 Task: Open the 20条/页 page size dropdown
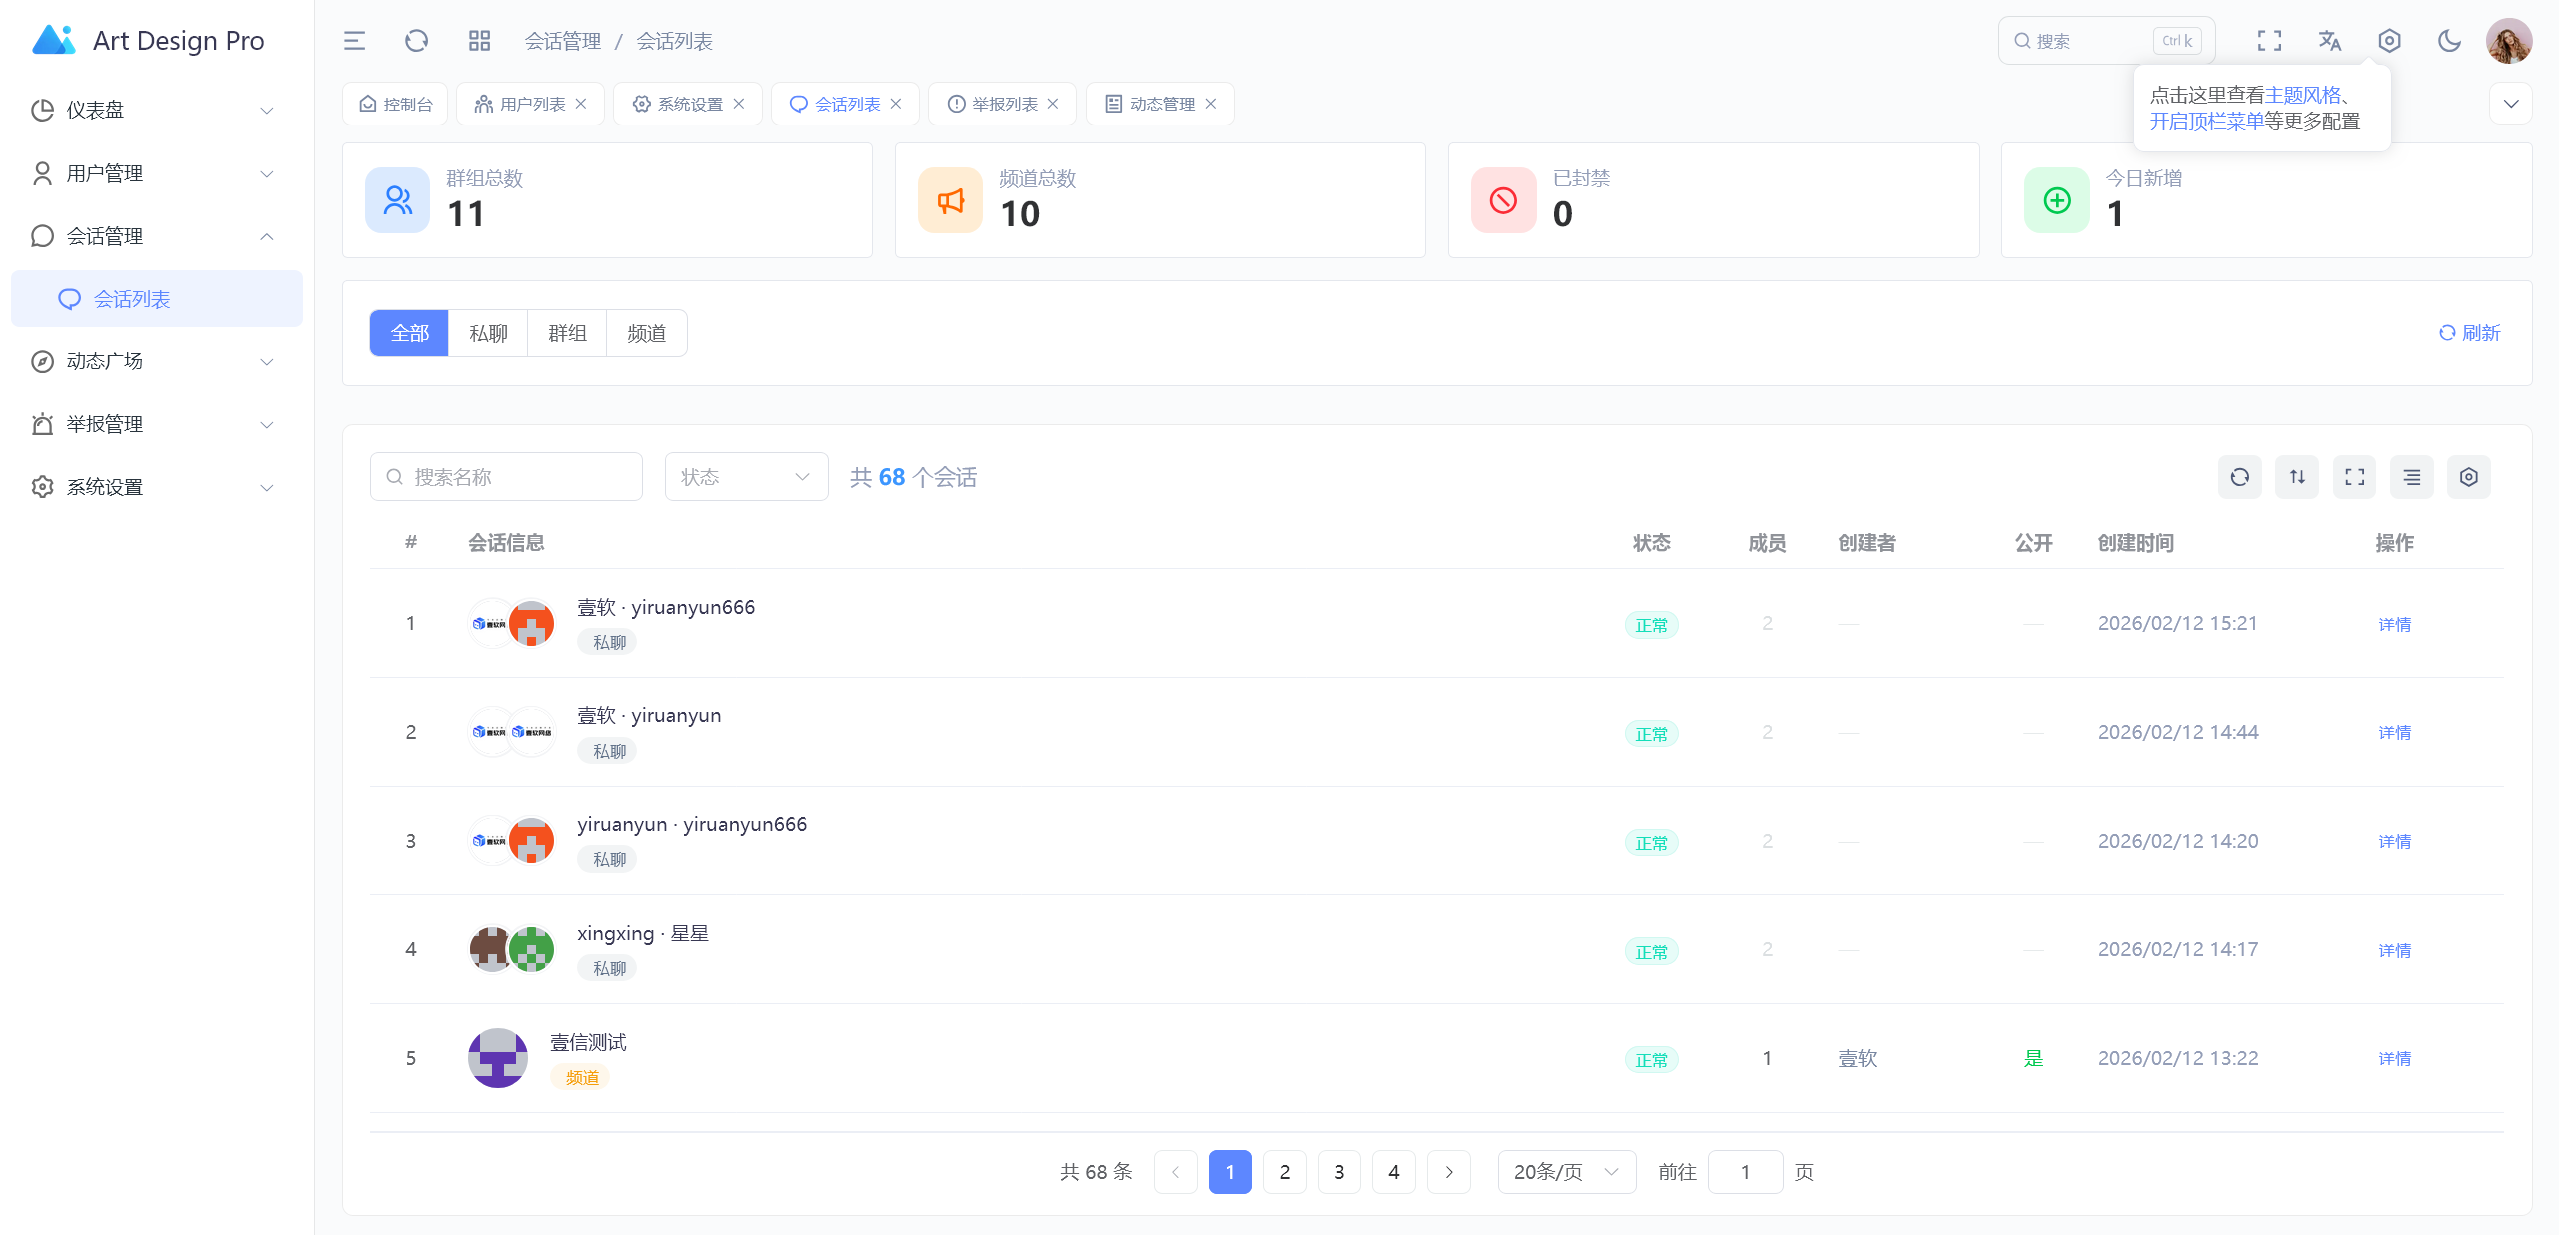pyautogui.click(x=1565, y=1172)
